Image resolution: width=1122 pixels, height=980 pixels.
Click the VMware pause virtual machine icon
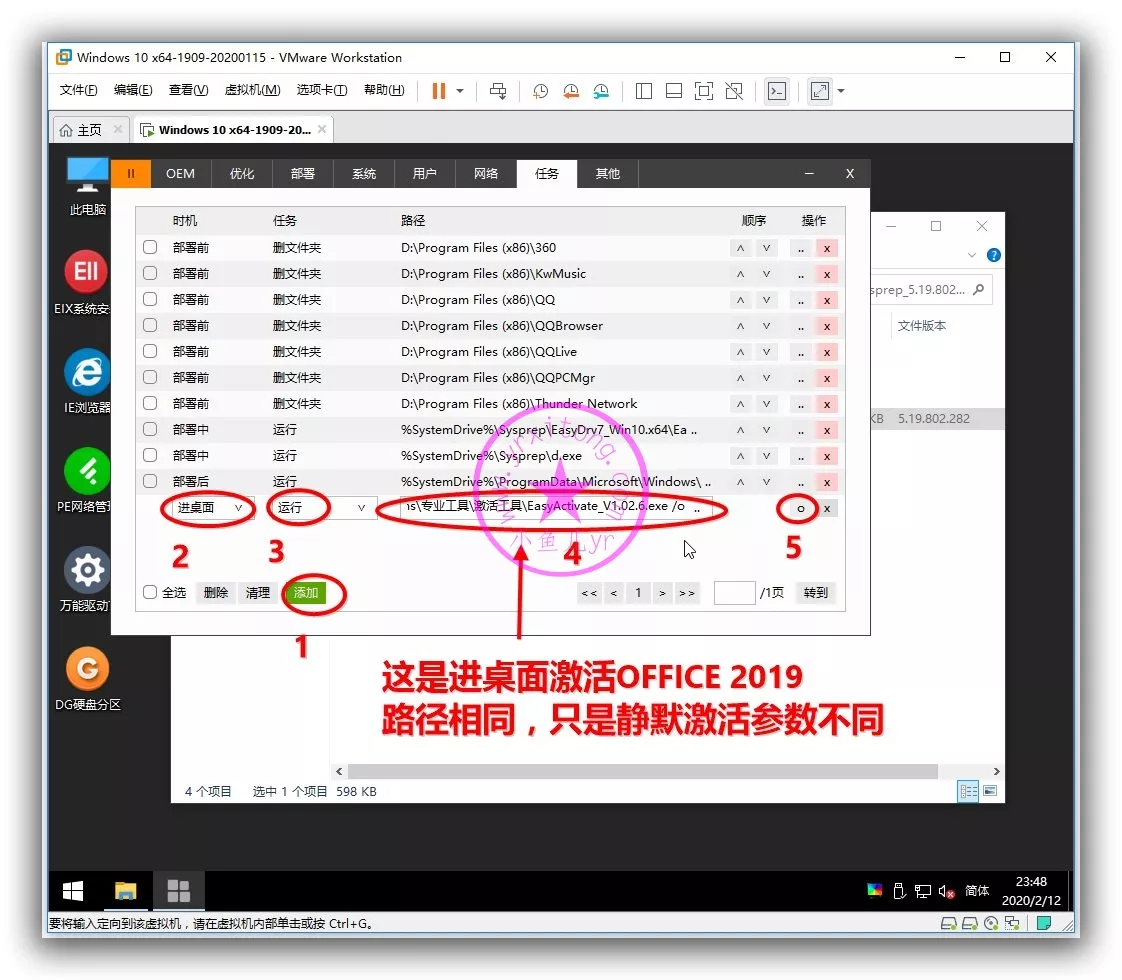[x=438, y=91]
